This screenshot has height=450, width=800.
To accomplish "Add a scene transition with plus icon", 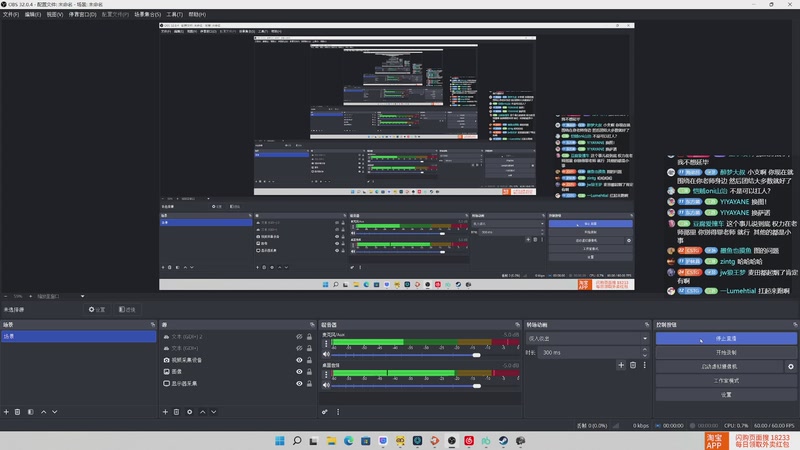I will 621,365.
